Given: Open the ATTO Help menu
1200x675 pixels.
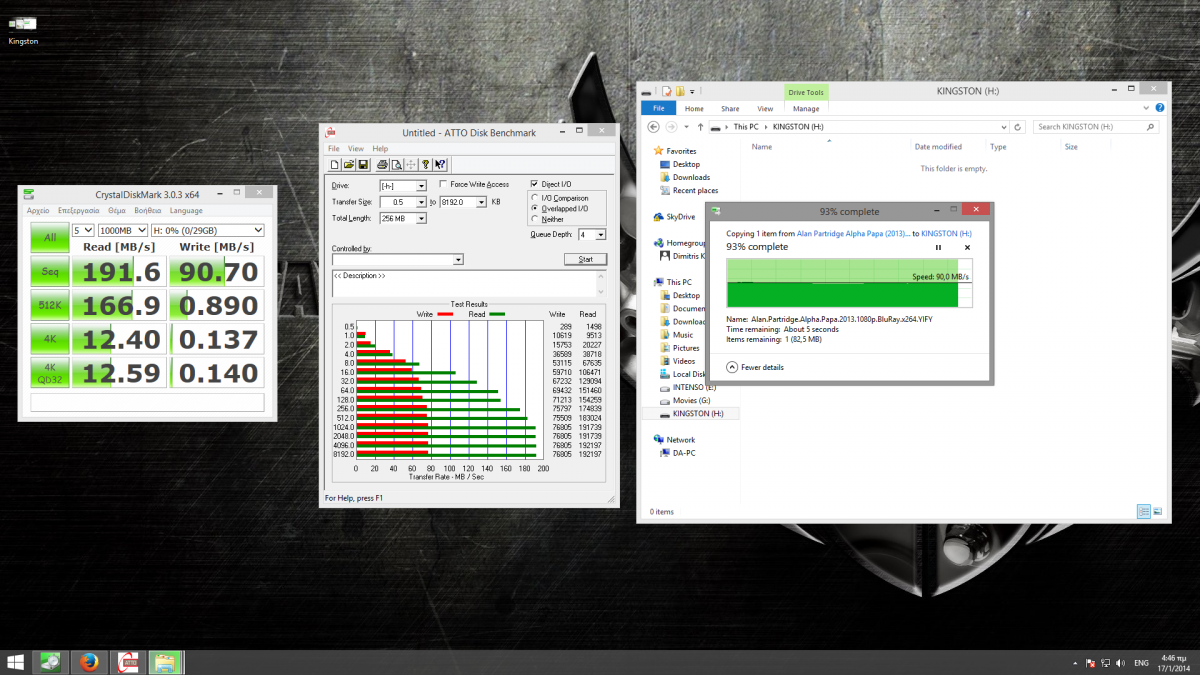Looking at the screenshot, I should [380, 148].
